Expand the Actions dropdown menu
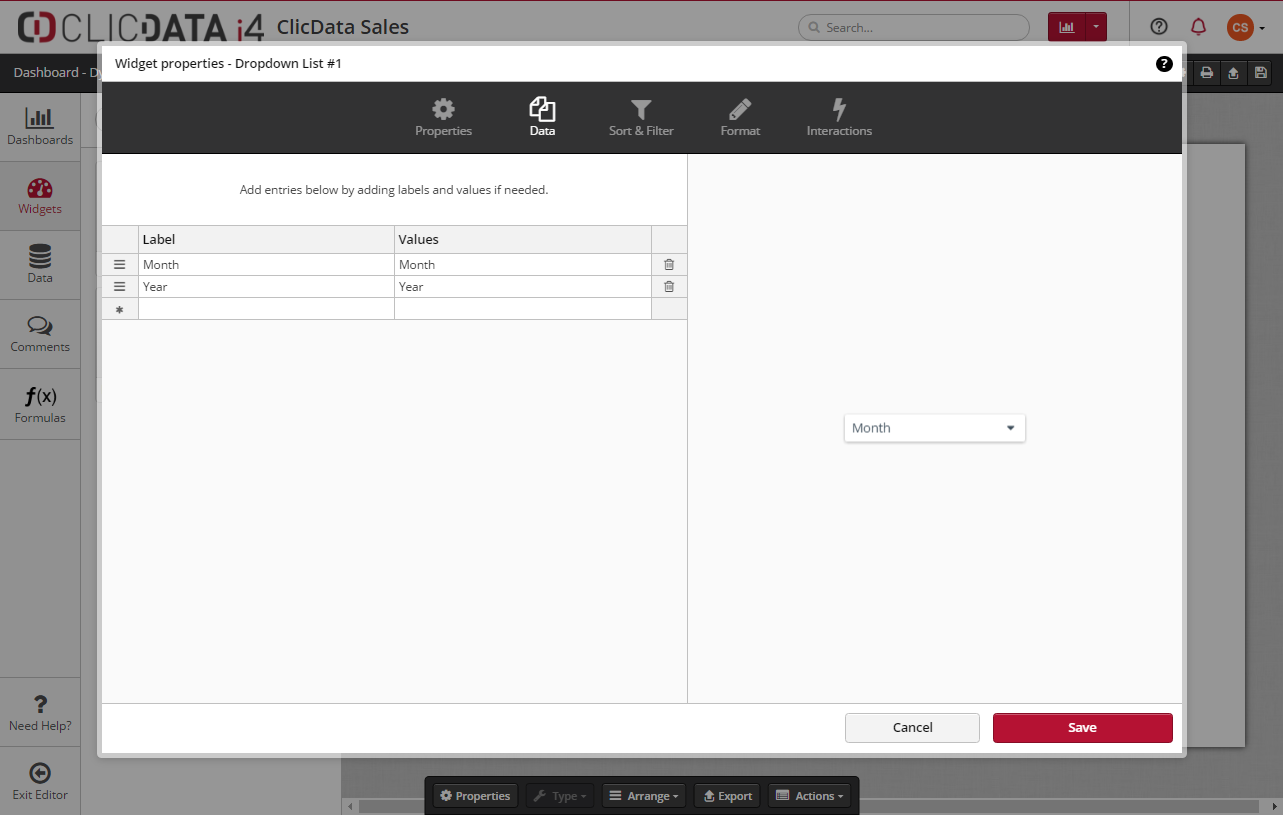 point(811,796)
